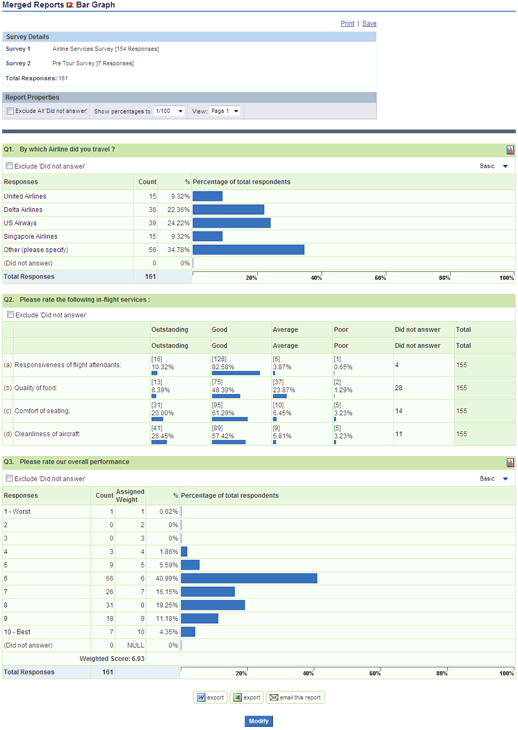Check Exclude 'Did not answer' under Q3
The height and width of the screenshot is (730, 518).
coord(9,478)
